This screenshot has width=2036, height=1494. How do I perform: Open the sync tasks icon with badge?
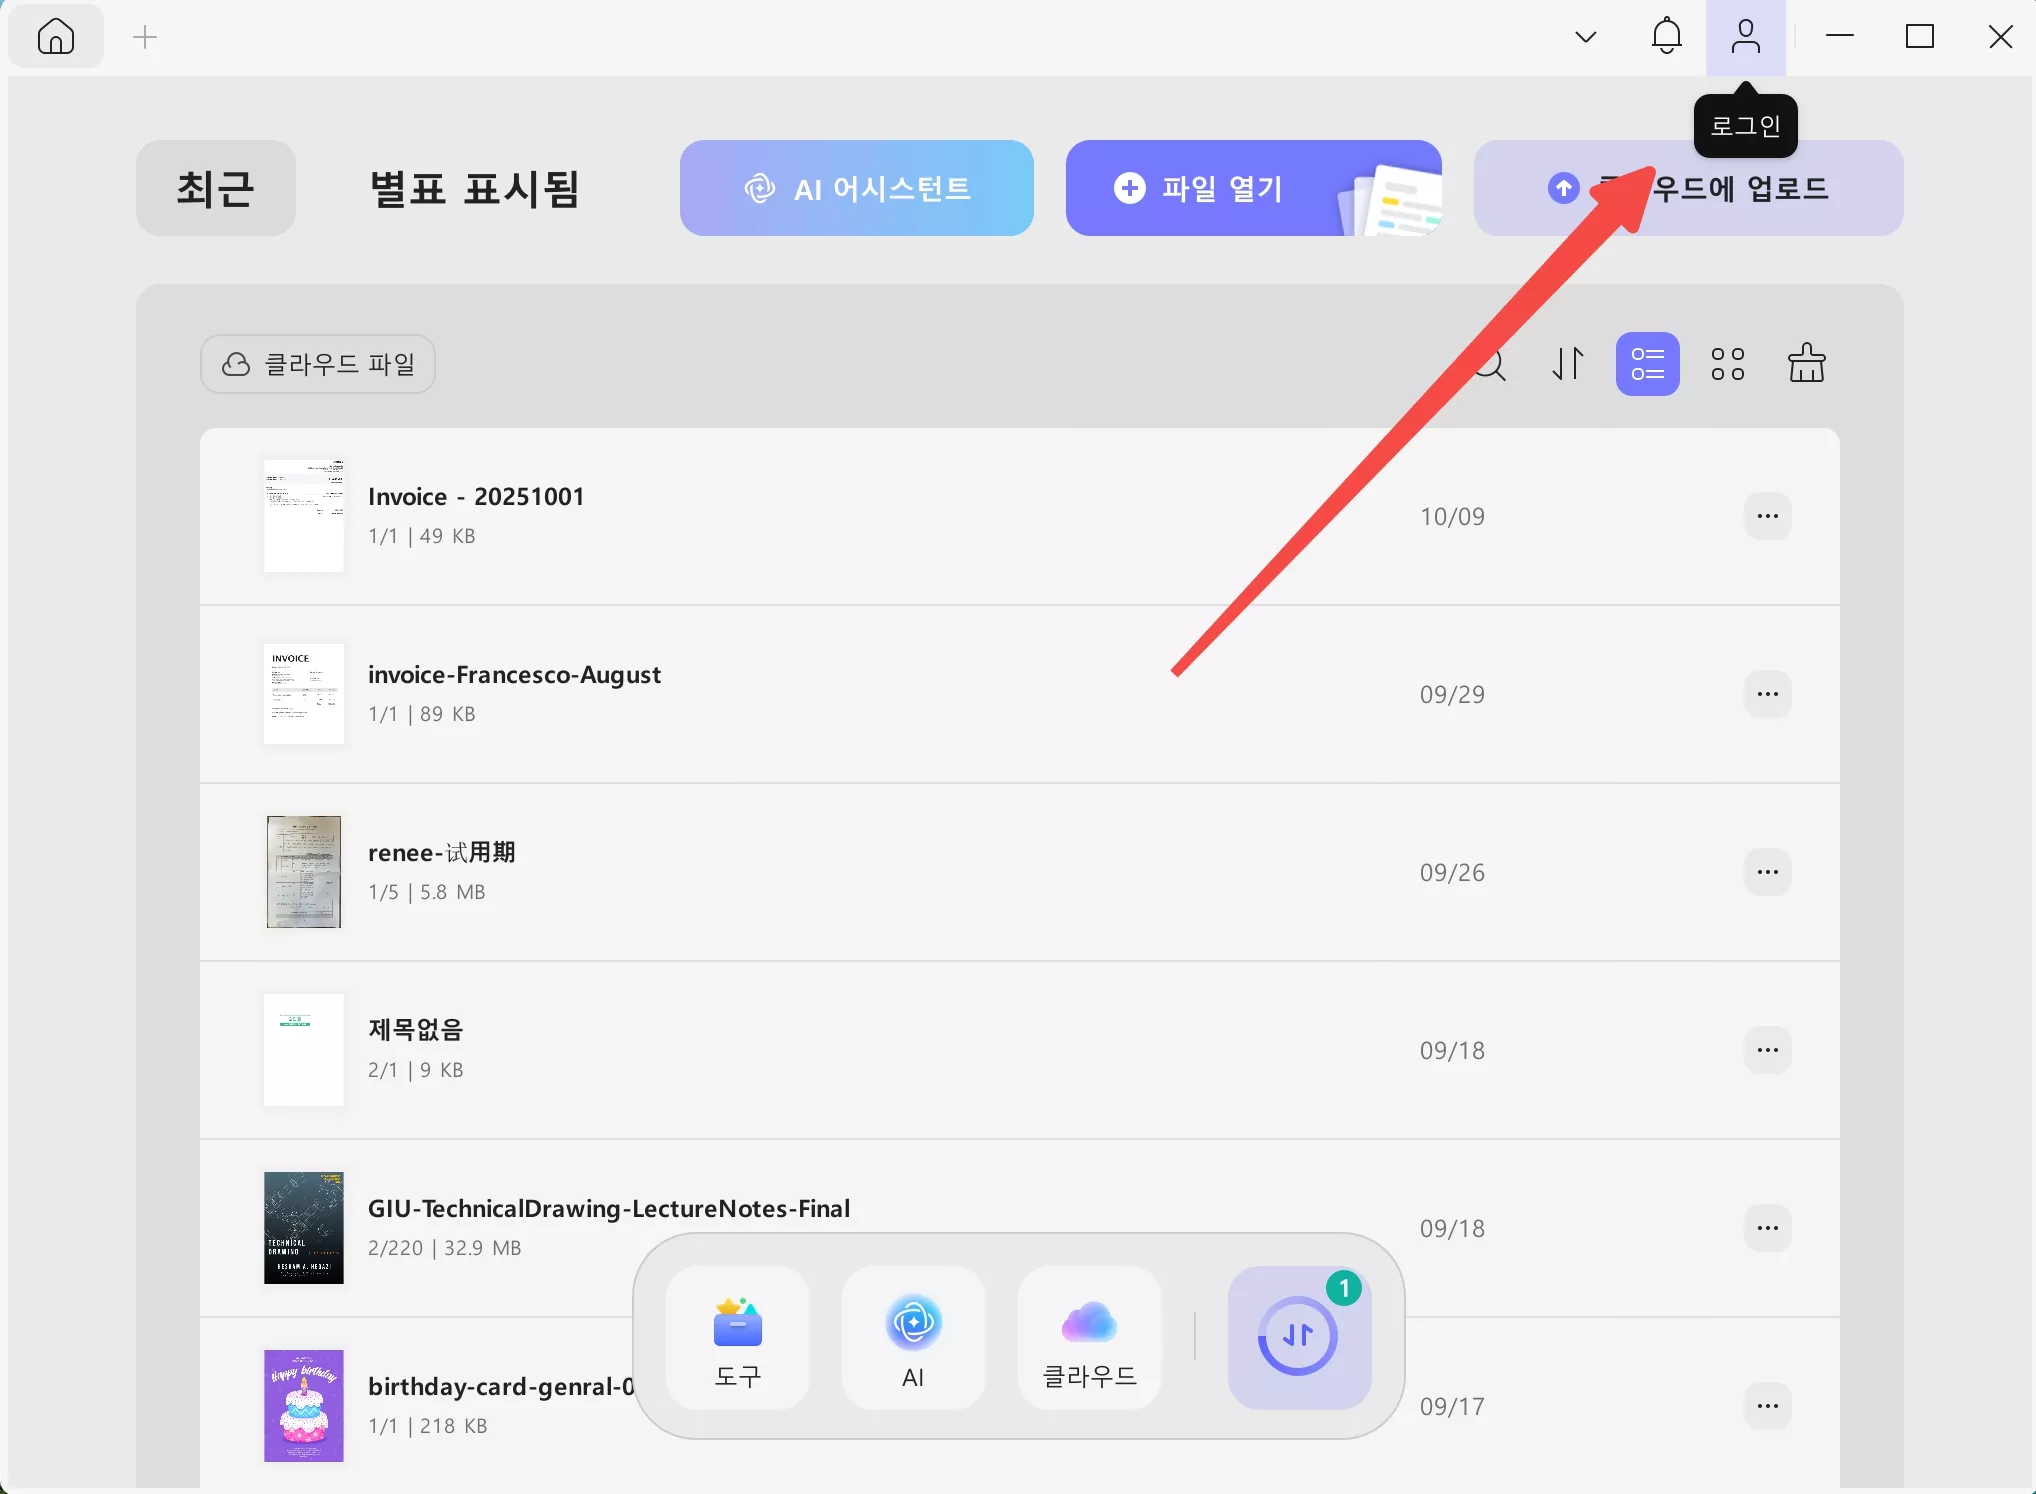point(1298,1337)
